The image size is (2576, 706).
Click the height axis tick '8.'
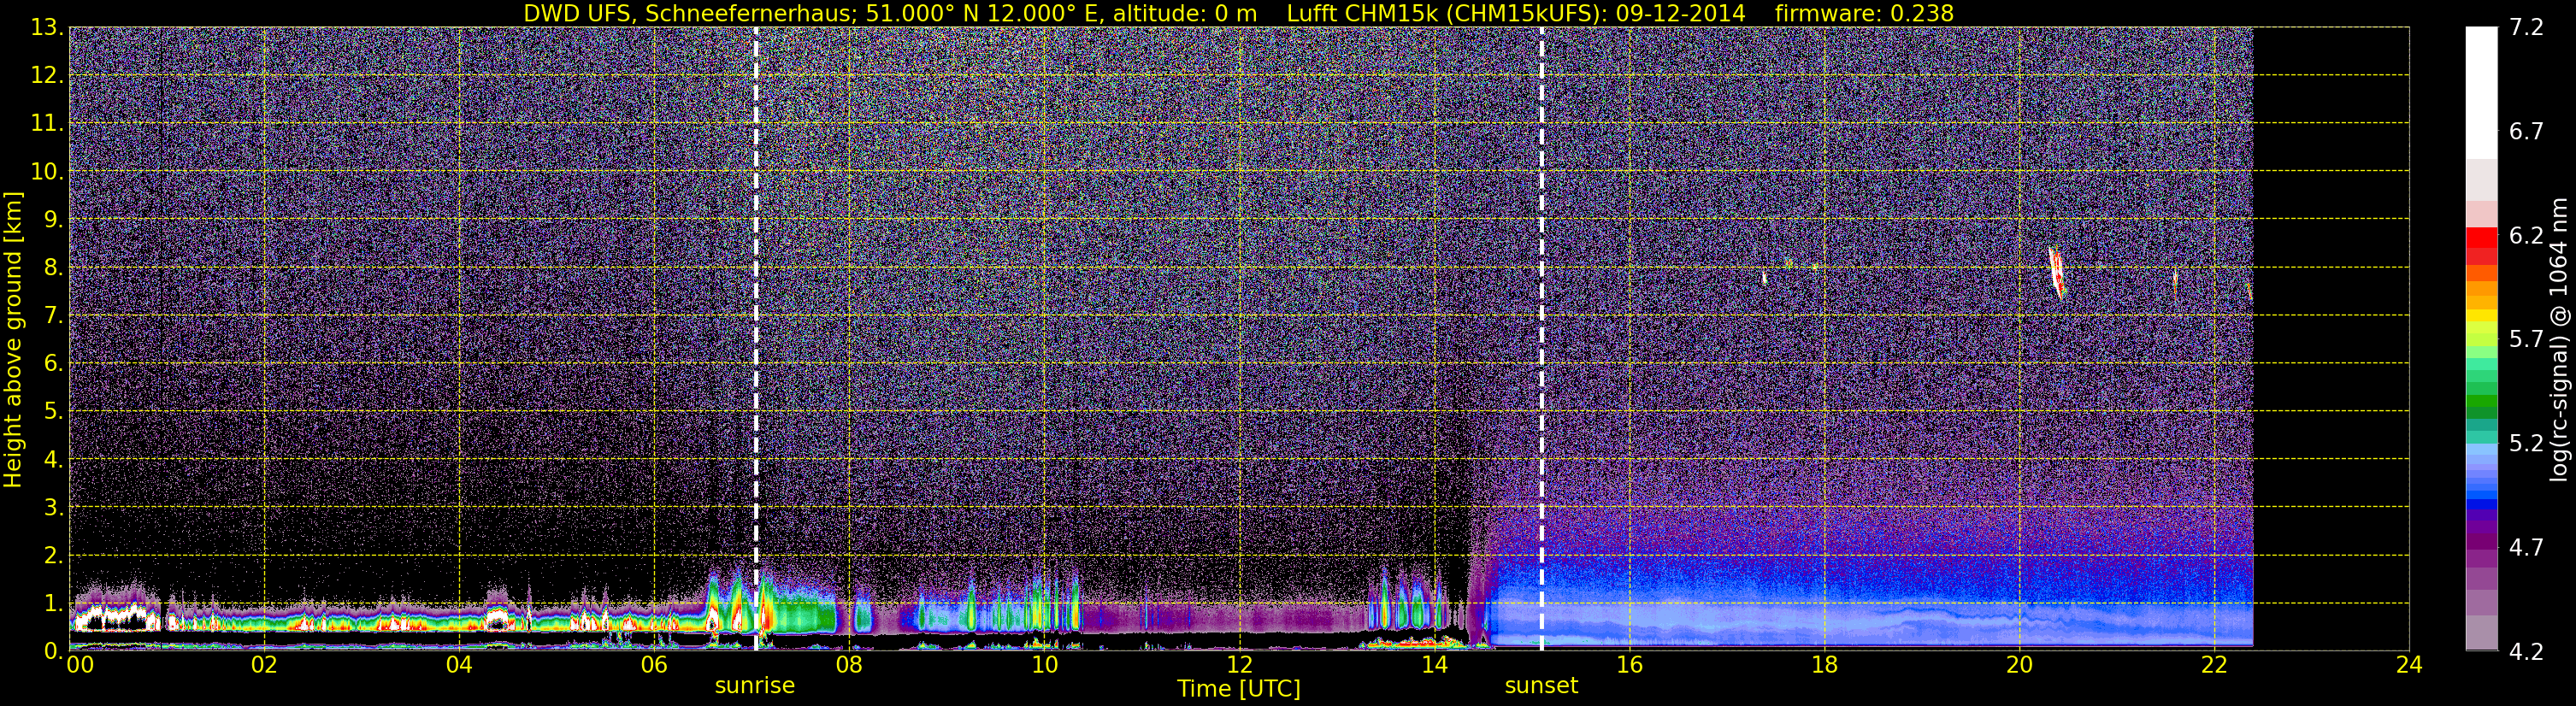[x=53, y=268]
